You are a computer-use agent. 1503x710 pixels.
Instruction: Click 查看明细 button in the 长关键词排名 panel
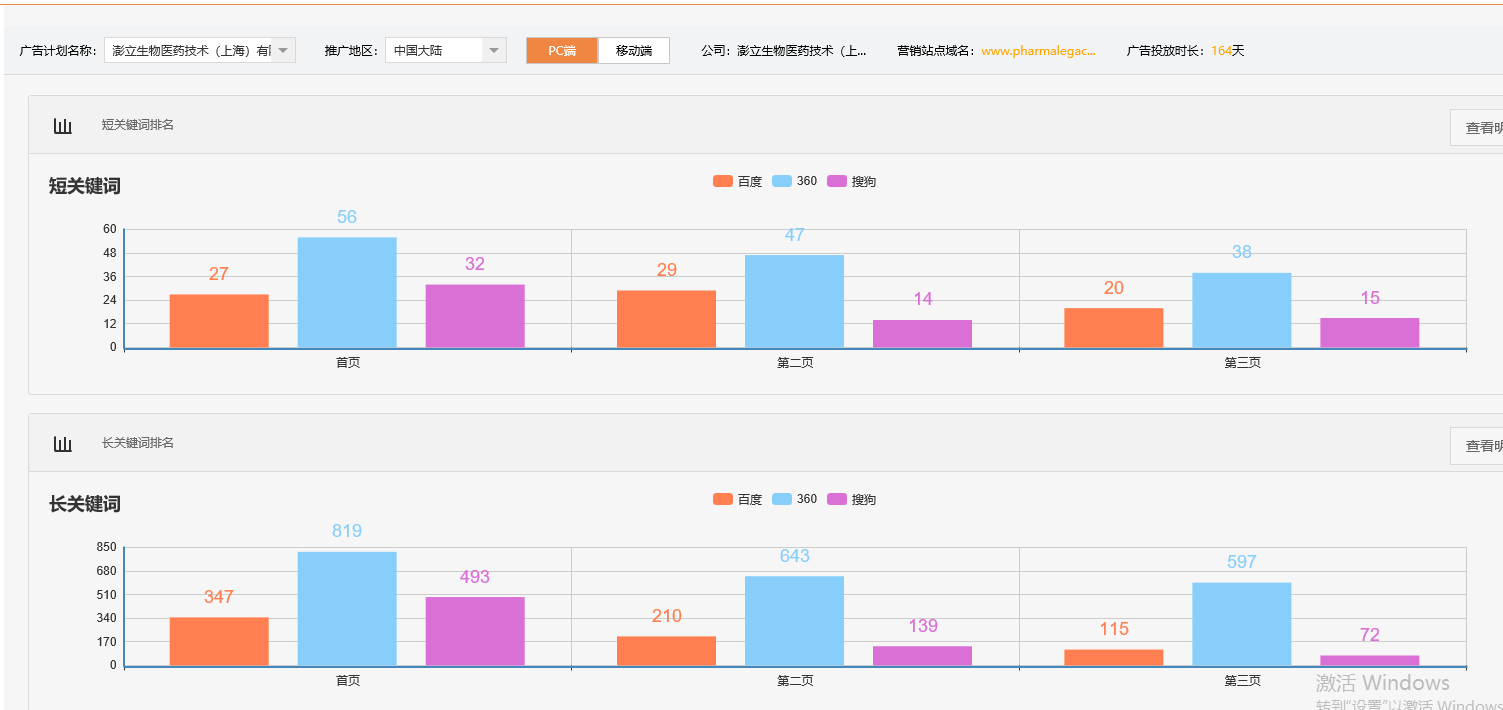coord(1478,446)
